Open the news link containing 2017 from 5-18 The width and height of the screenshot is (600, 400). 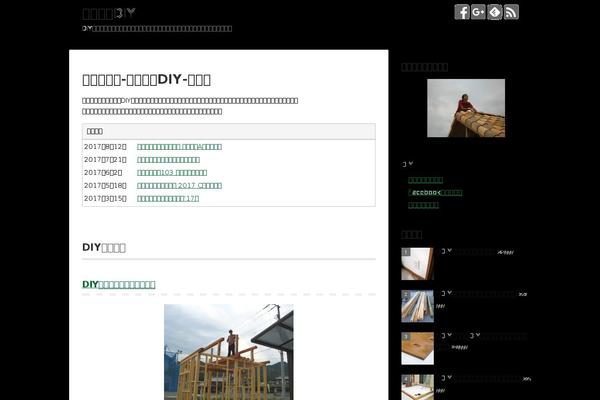[x=179, y=186]
